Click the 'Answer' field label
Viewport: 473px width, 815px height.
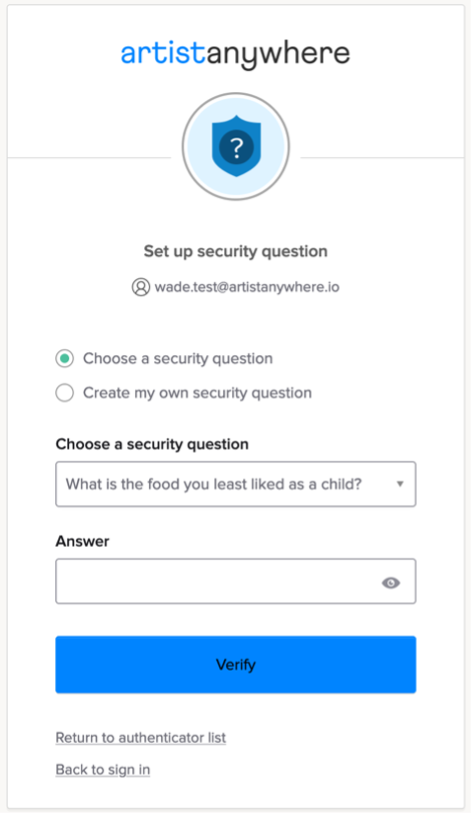pos(82,541)
